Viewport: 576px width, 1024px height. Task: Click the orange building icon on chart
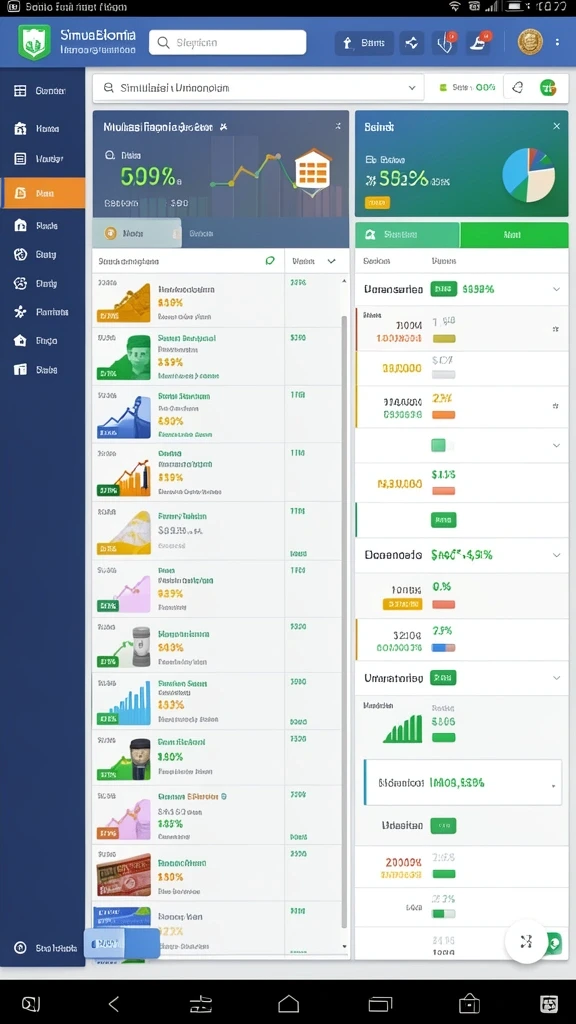[313, 169]
